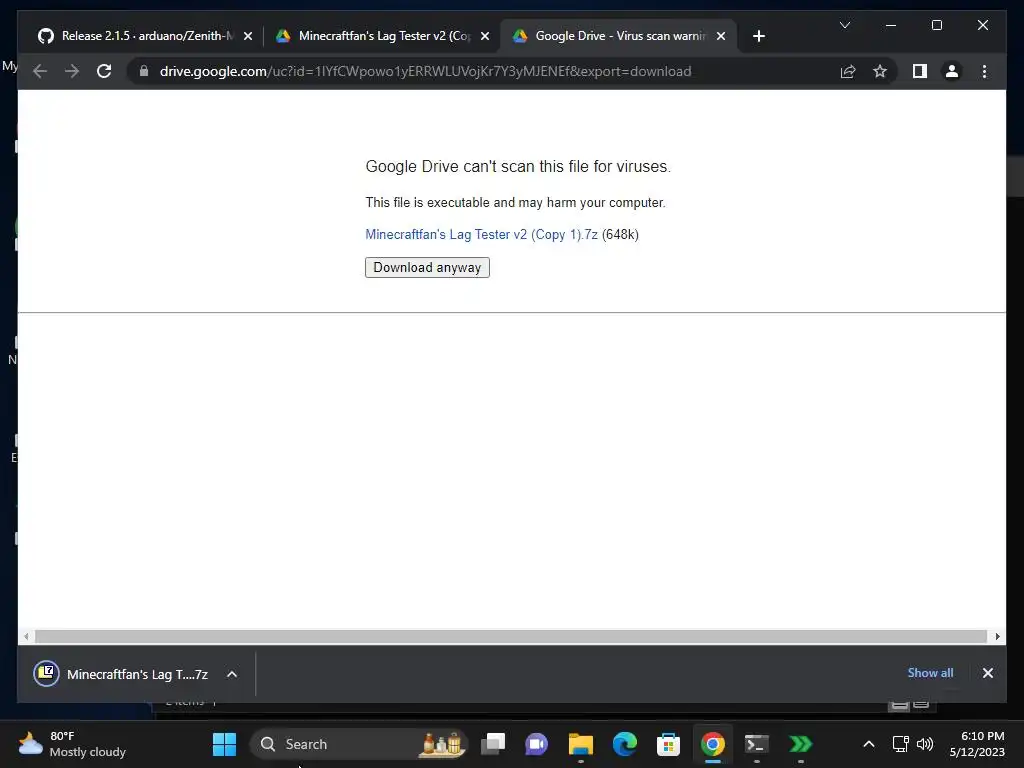The width and height of the screenshot is (1024, 768).
Task: Minimize the Chrome window
Action: coord(891,25)
